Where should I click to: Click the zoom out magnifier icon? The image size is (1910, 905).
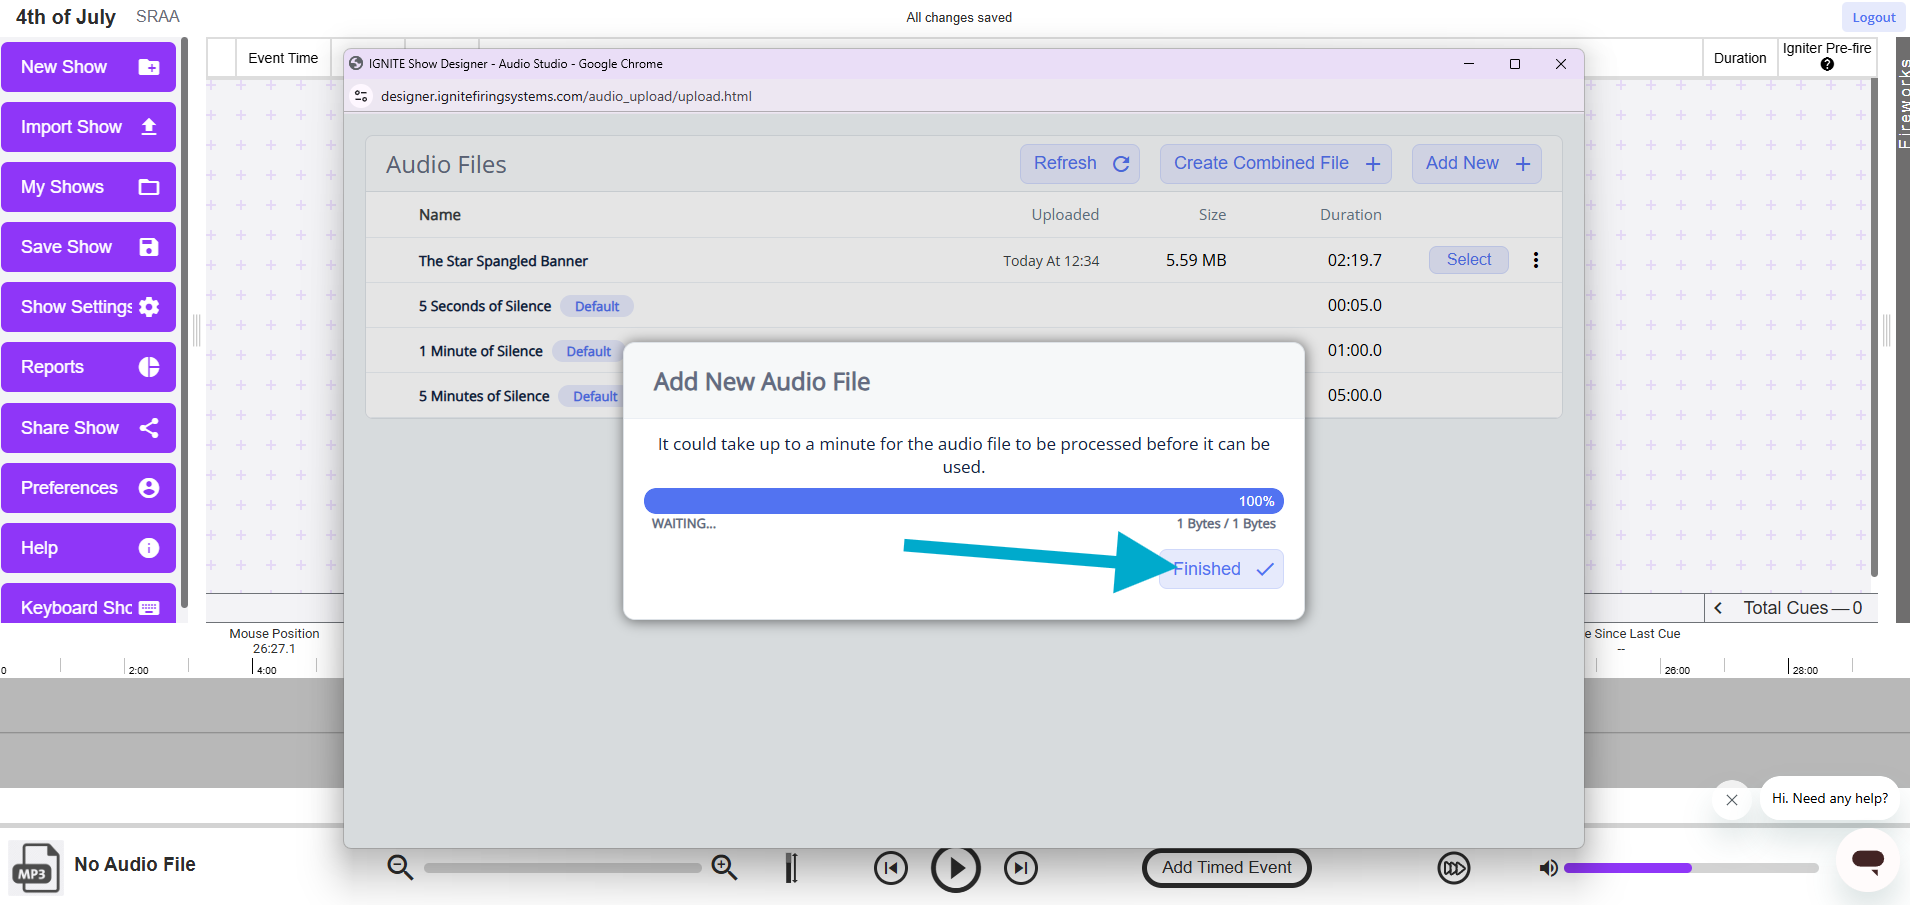(400, 867)
